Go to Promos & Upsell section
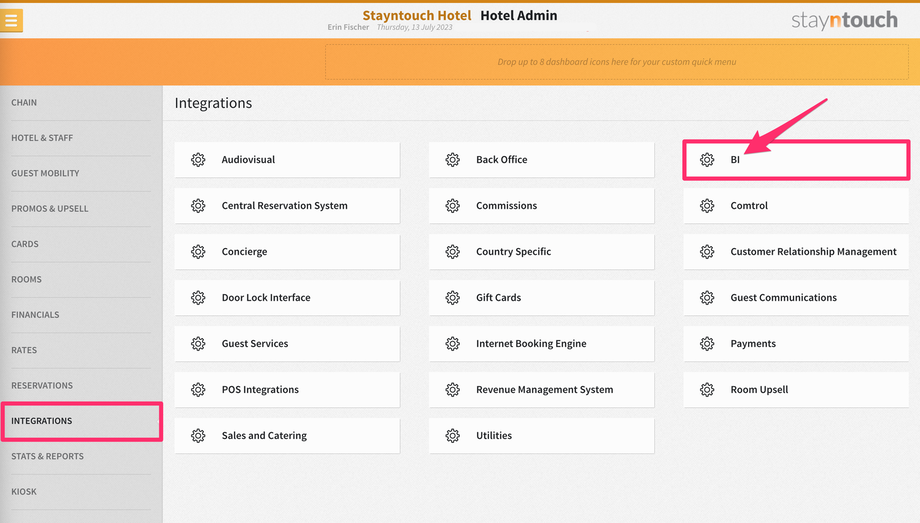 pos(81,208)
